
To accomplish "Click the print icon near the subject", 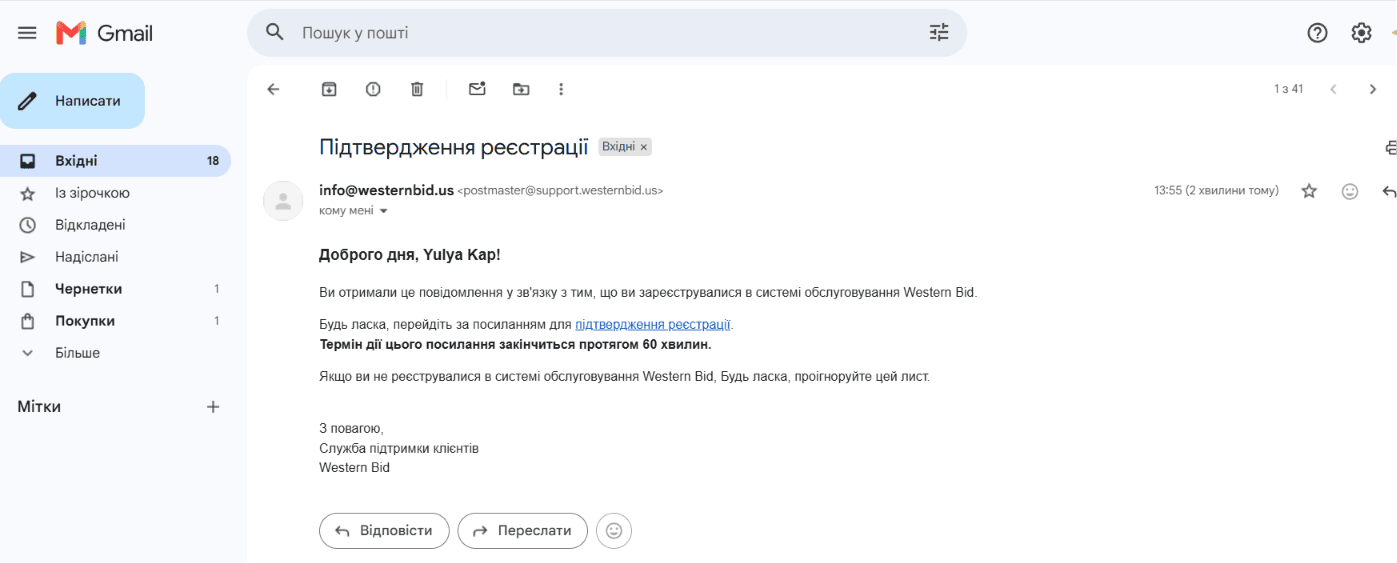I will coord(1390,147).
